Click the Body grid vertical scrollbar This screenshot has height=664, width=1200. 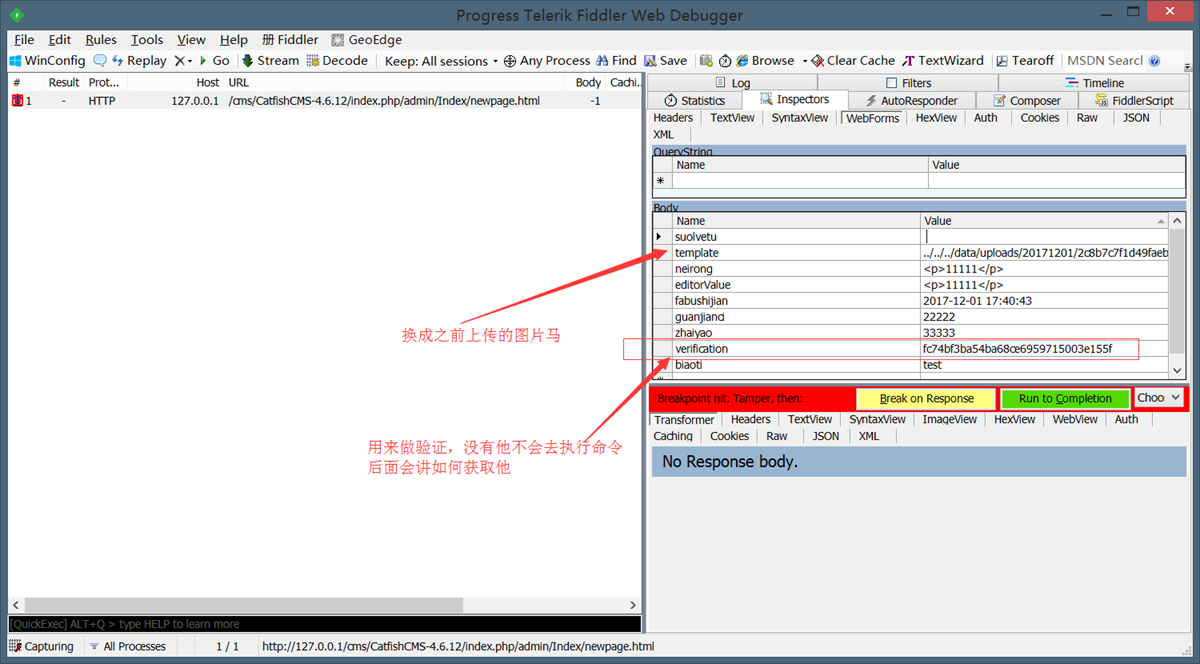(1177, 295)
